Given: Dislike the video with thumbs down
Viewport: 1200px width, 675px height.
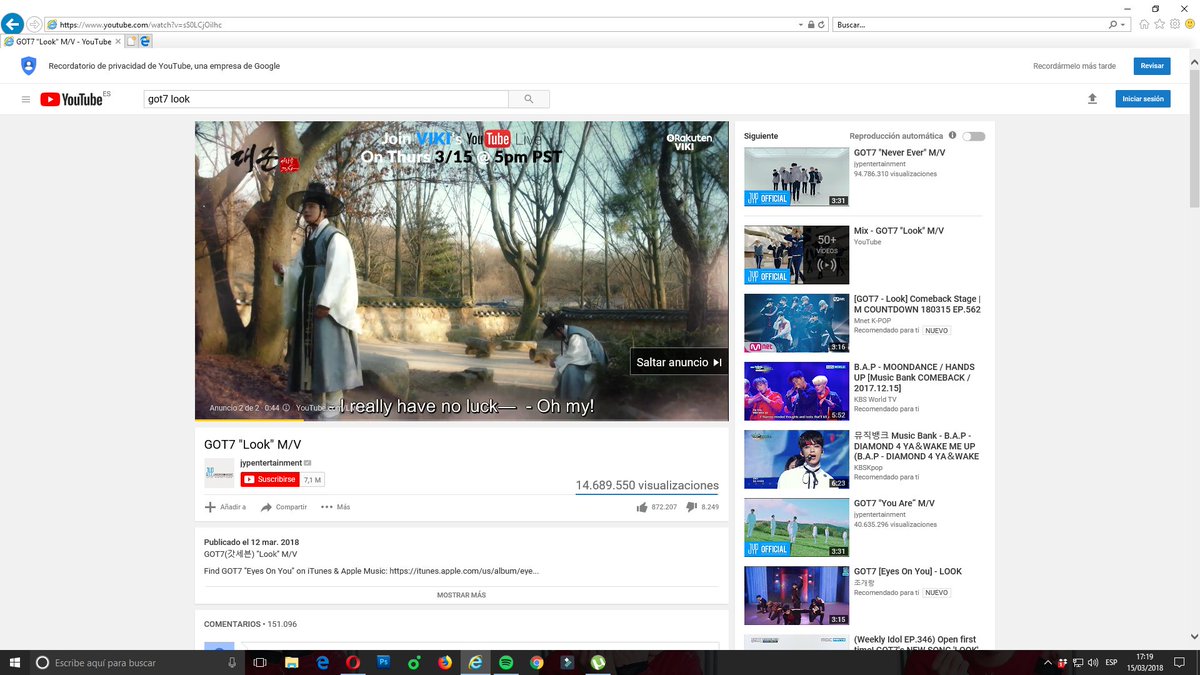Looking at the screenshot, I should click(x=692, y=507).
